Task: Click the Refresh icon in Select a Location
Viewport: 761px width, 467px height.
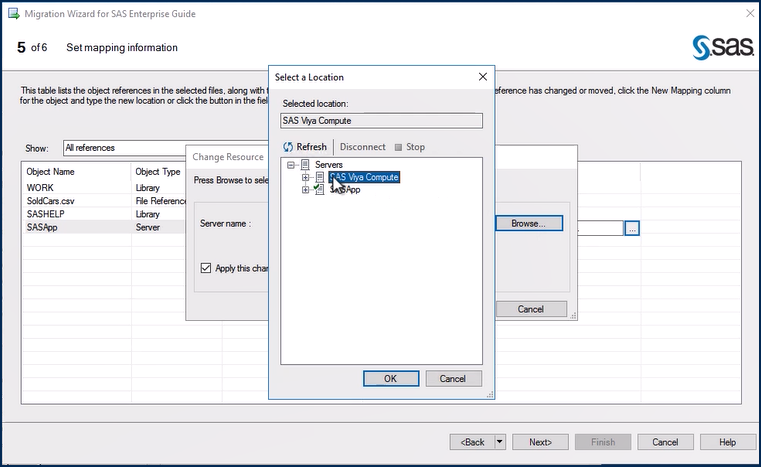Action: click(x=288, y=147)
